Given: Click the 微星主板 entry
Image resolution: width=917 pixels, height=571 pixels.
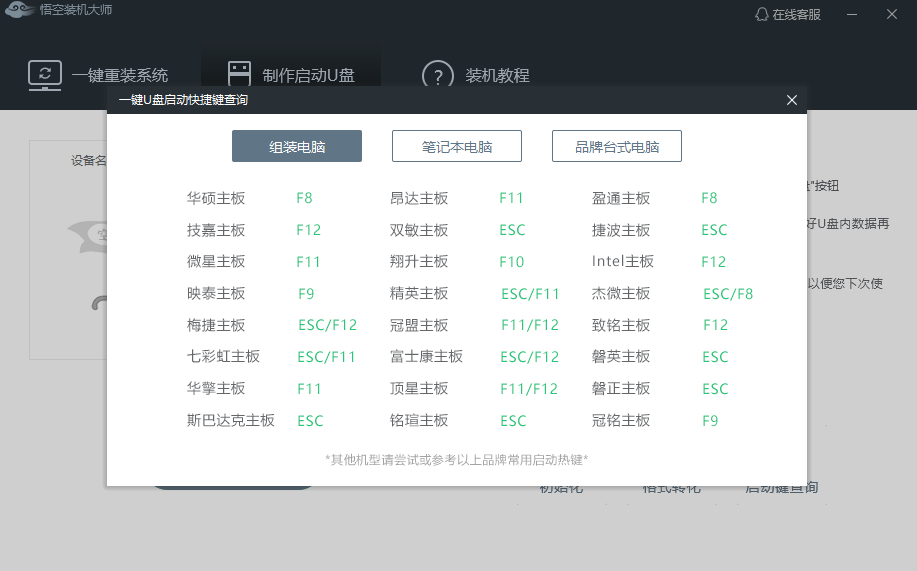Looking at the screenshot, I should [216, 262].
